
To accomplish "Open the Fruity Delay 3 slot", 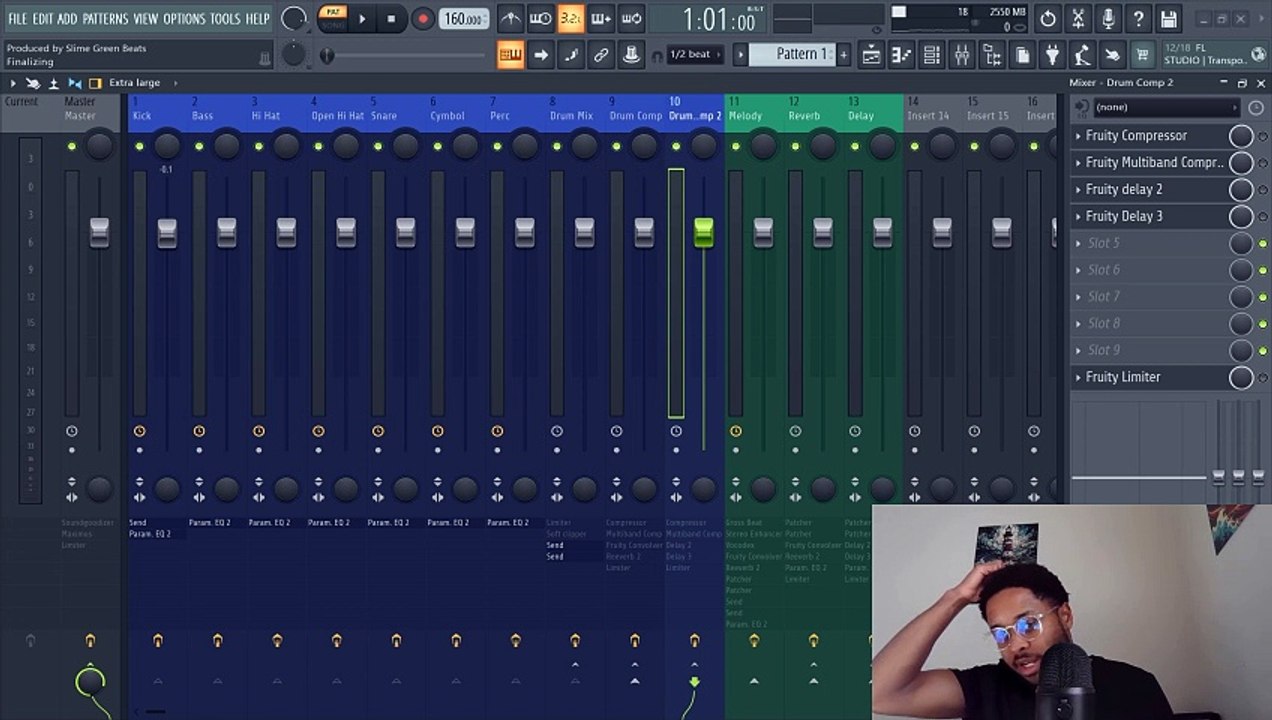I will coord(1149,217).
